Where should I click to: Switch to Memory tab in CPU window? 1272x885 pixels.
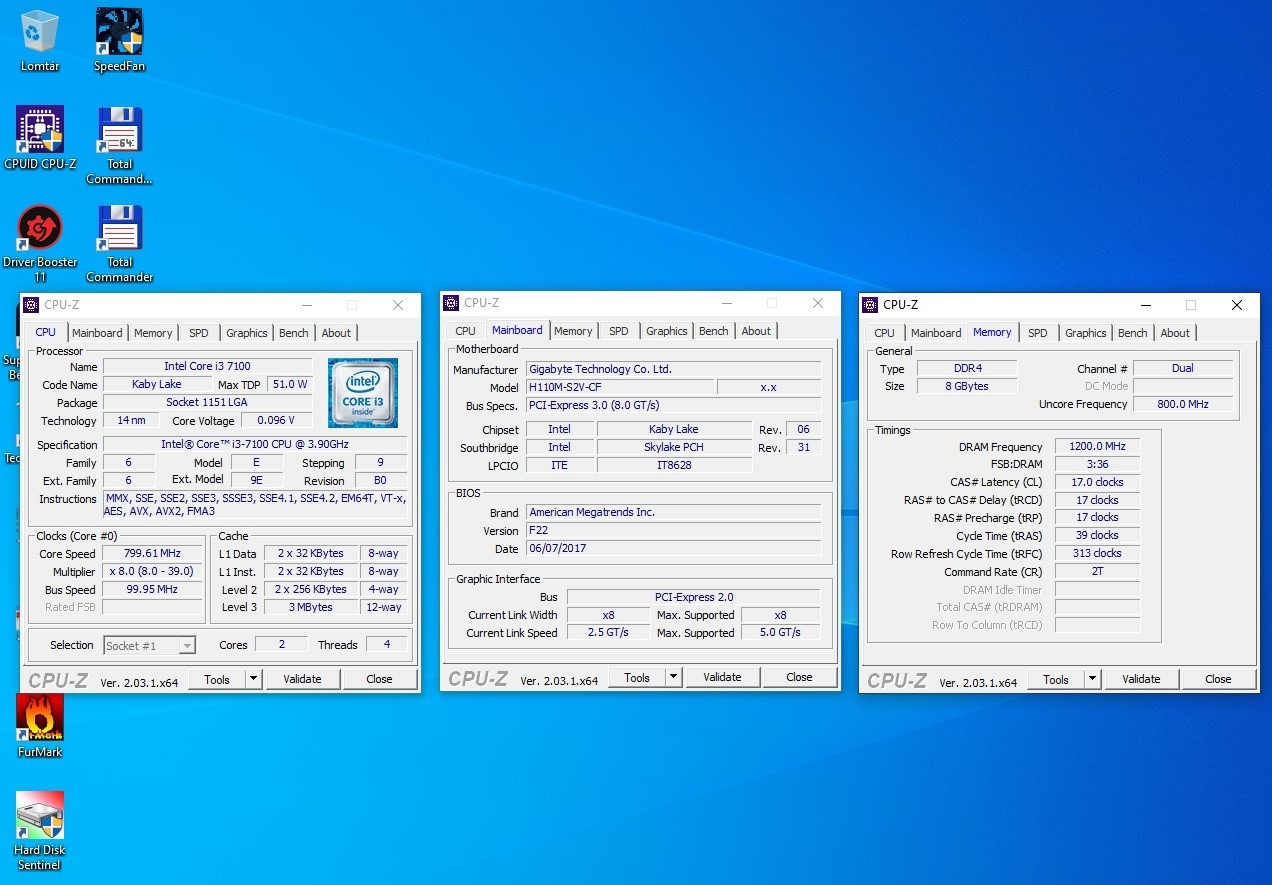153,333
